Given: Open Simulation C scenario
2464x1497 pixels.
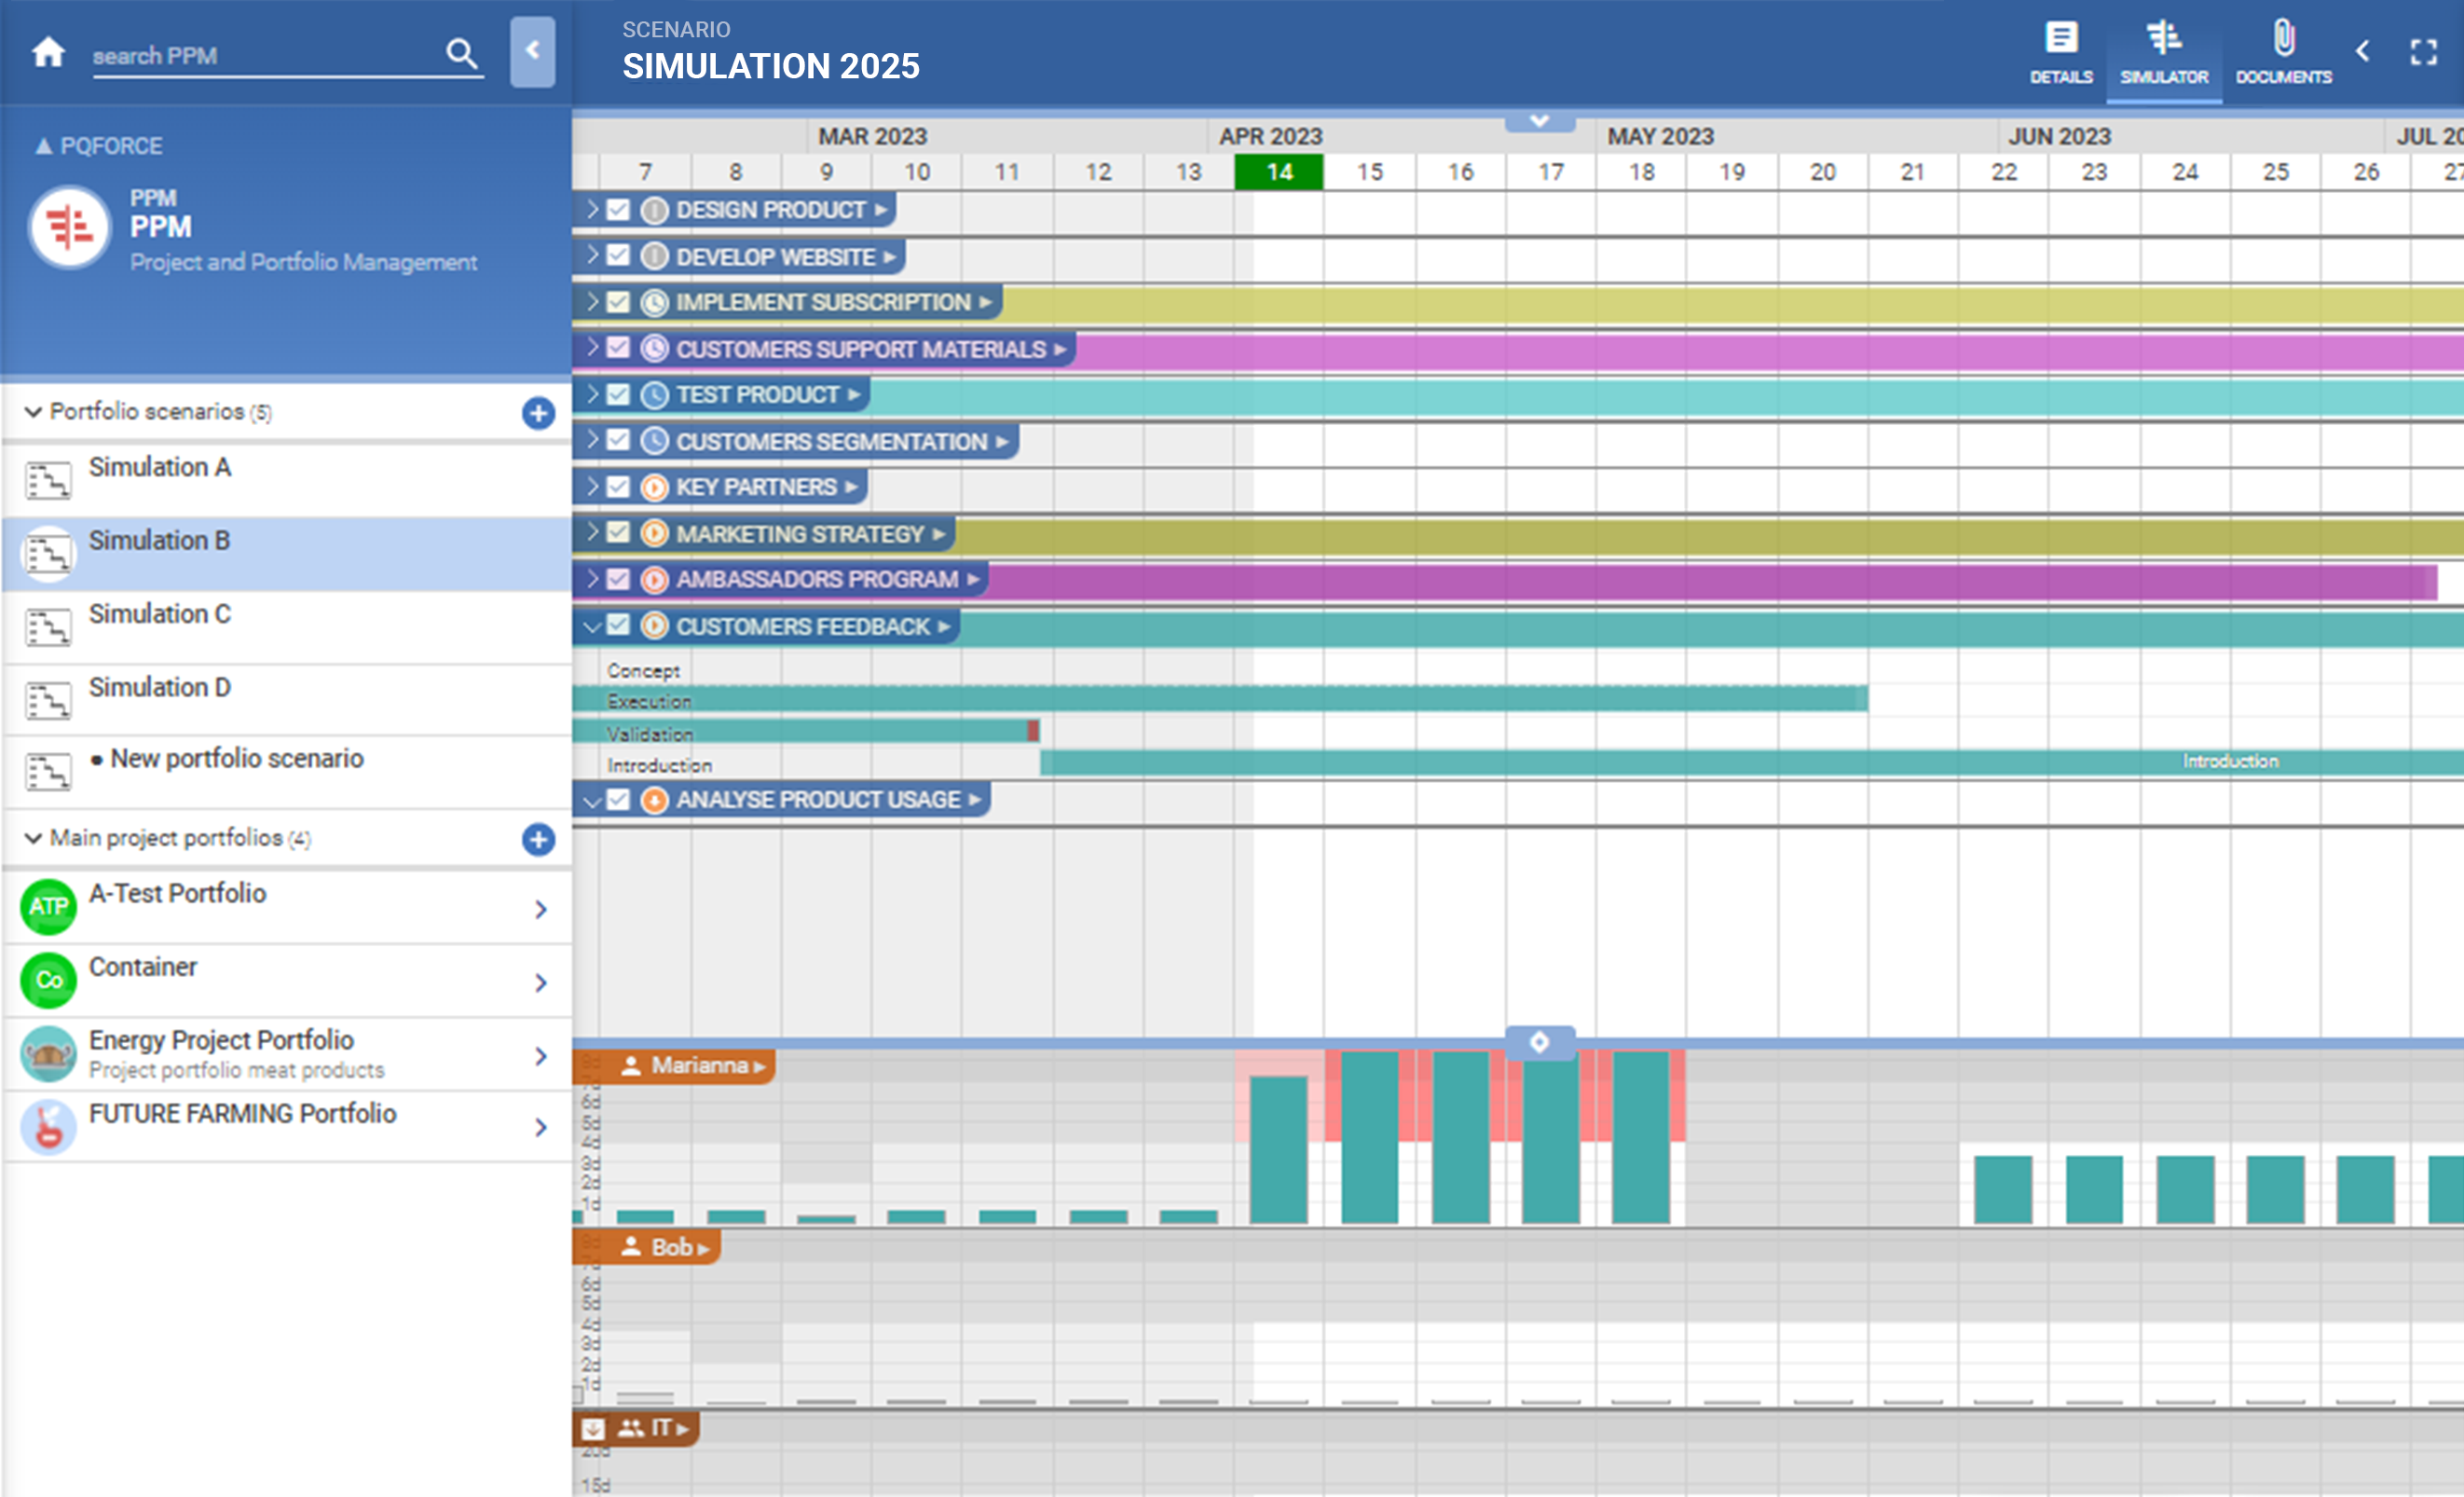Looking at the screenshot, I should (x=286, y=627).
